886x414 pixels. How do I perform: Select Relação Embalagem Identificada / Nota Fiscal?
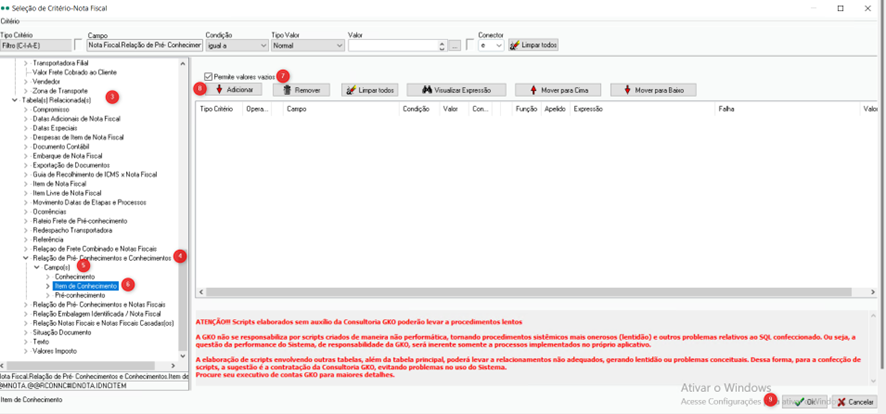point(97,314)
